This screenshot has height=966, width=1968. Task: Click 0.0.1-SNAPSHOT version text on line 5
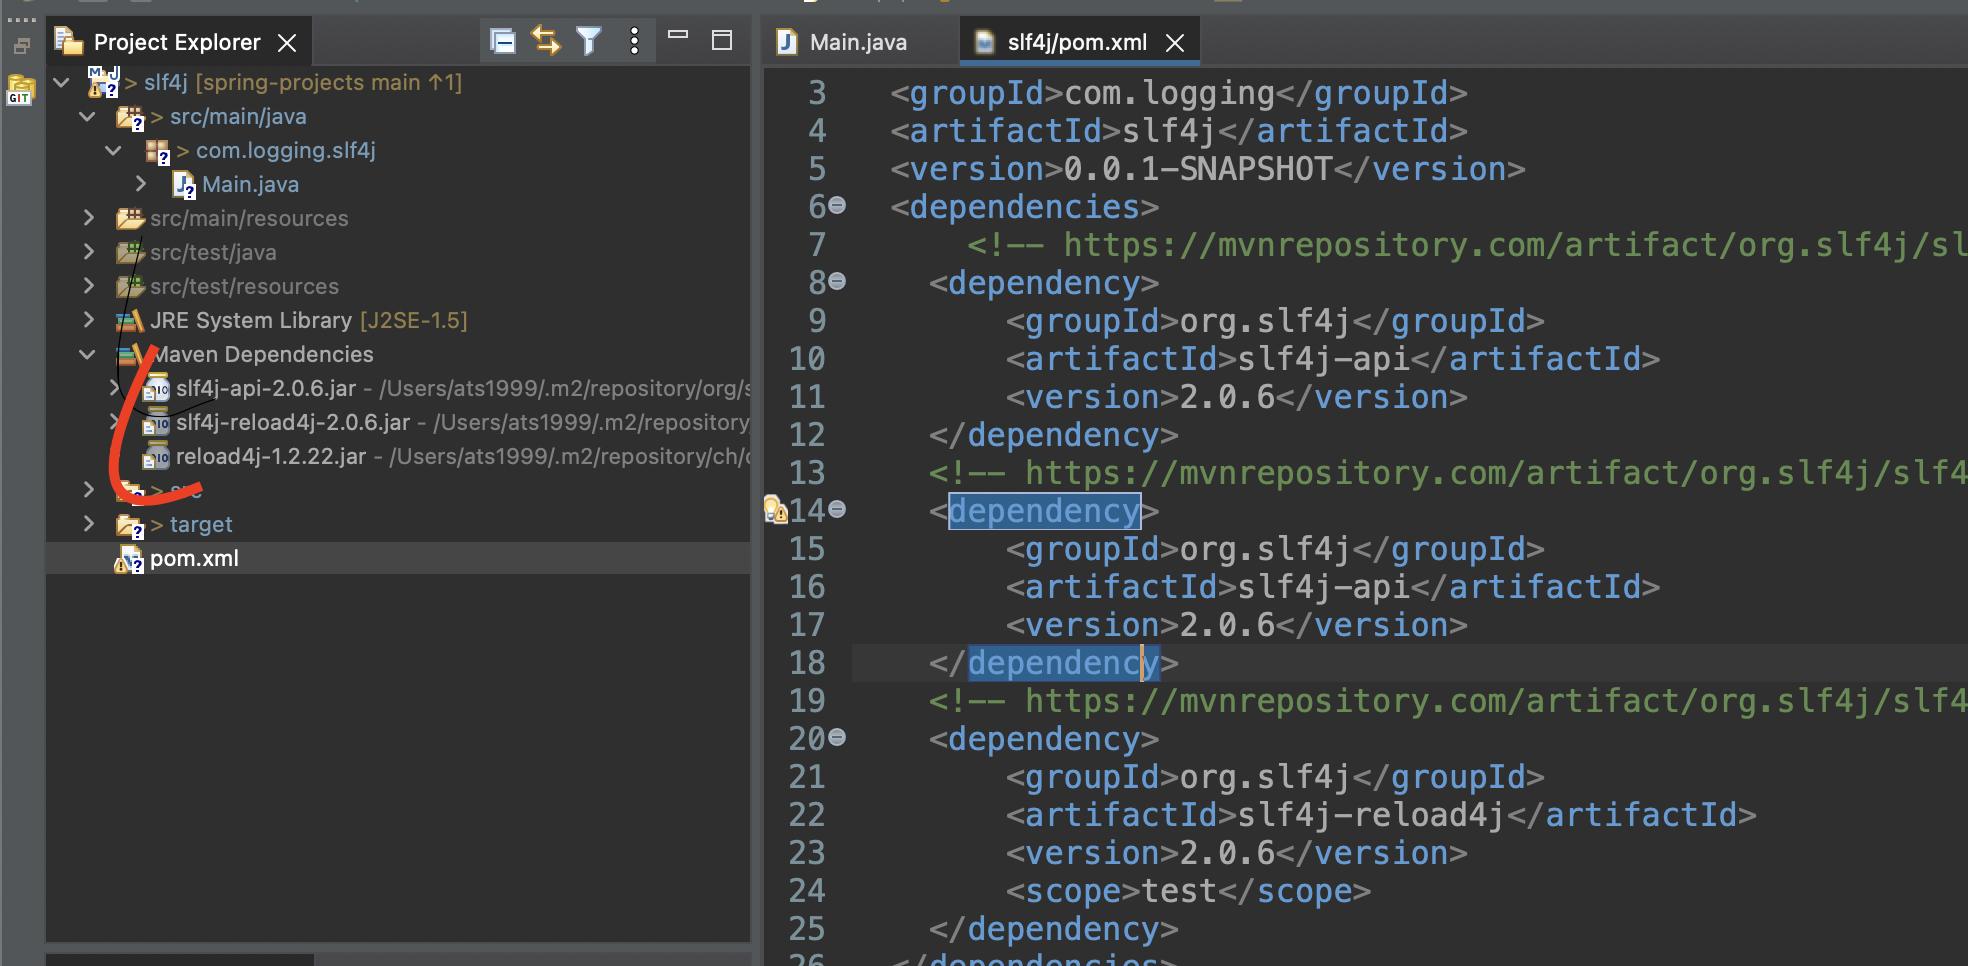point(1198,169)
